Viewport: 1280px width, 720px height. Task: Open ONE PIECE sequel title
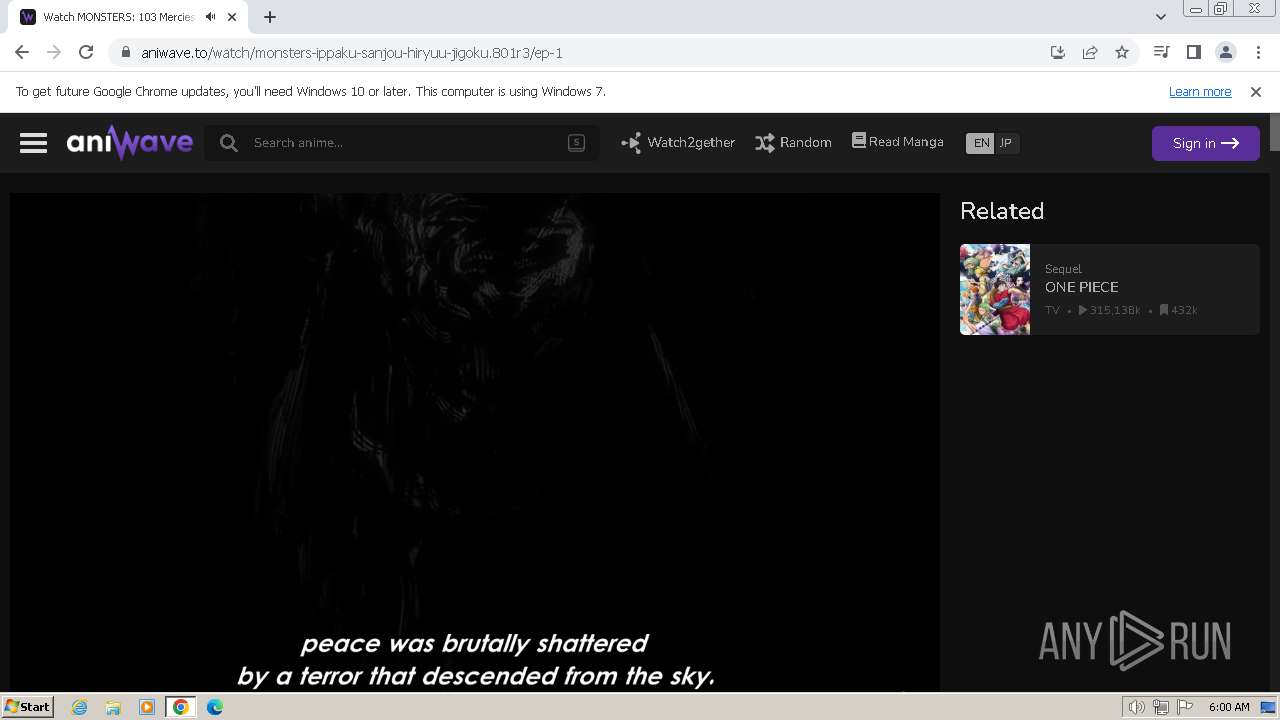tap(1082, 287)
